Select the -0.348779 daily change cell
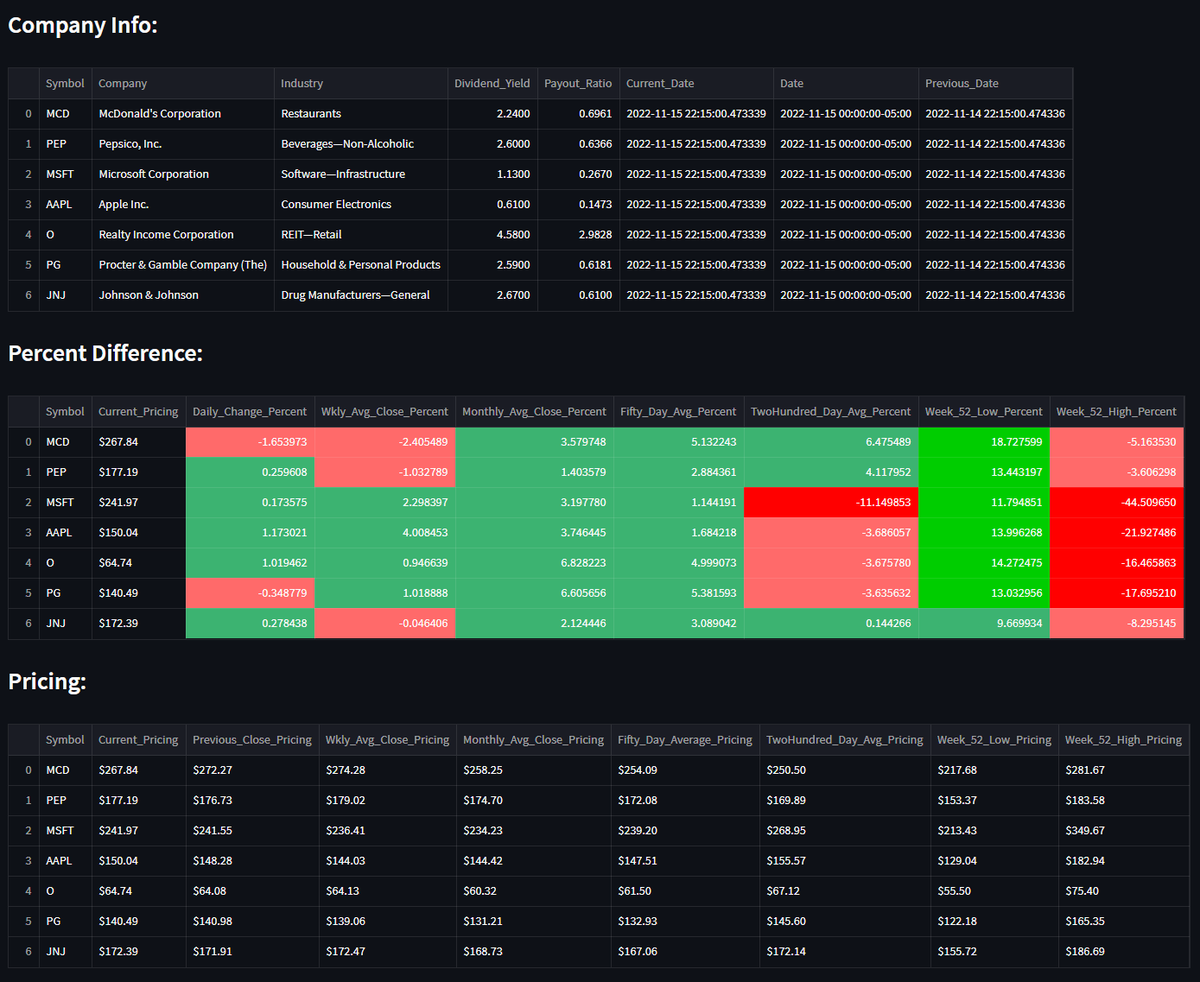Viewport: 1200px width, 982px height. 250,593
